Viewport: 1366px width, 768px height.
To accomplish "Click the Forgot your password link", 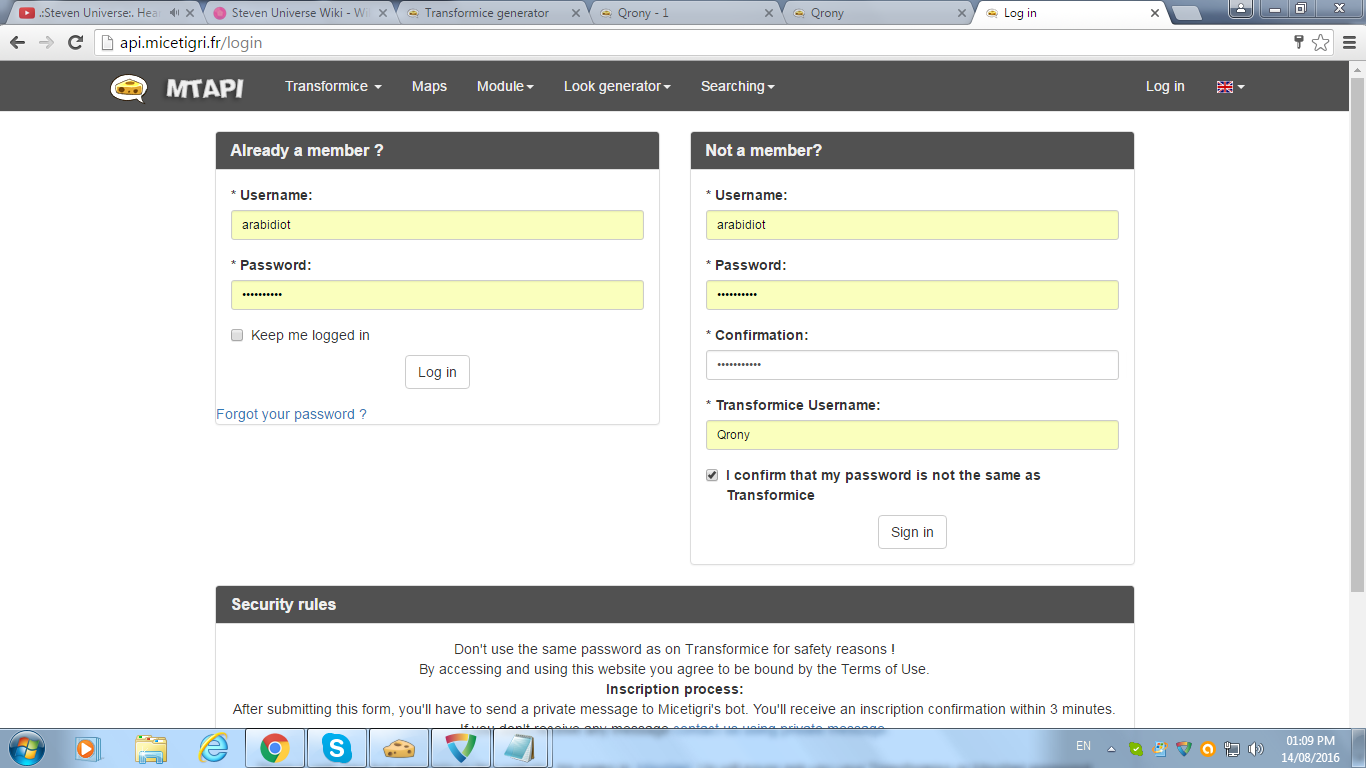I will point(291,414).
